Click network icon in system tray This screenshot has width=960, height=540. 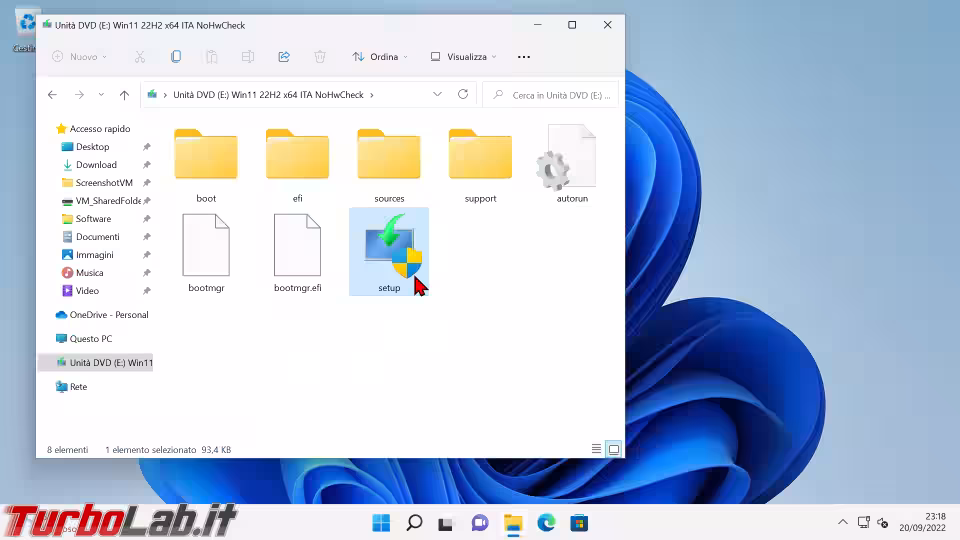tap(863, 522)
